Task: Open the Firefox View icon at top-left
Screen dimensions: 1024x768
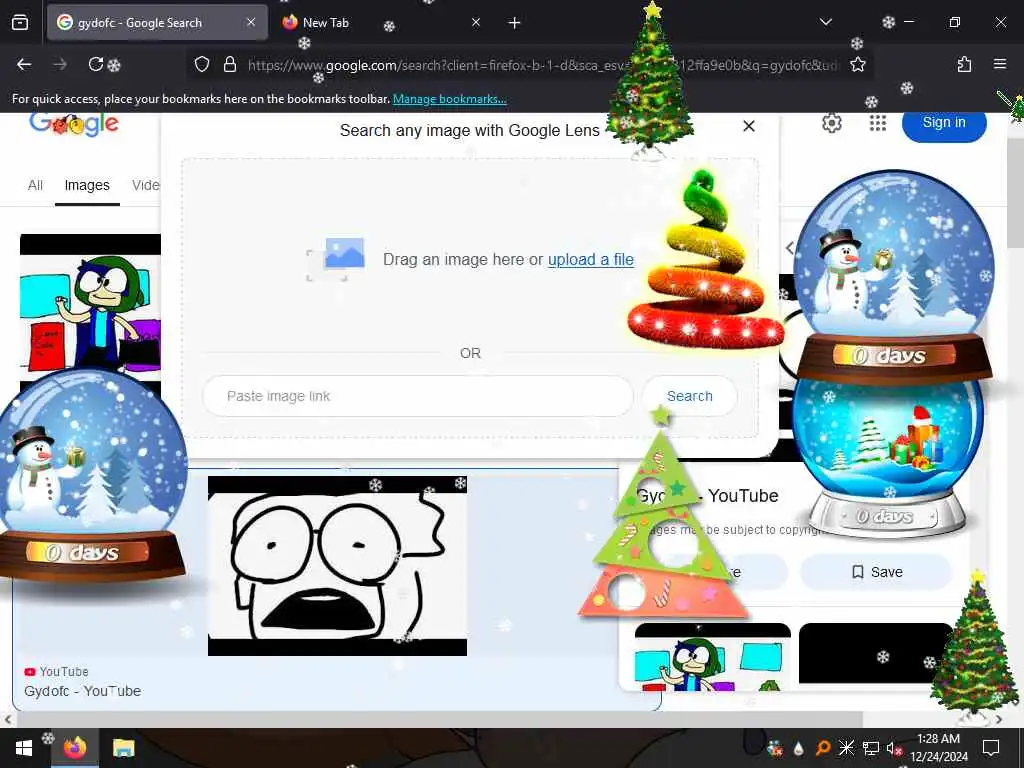Action: click(20, 23)
